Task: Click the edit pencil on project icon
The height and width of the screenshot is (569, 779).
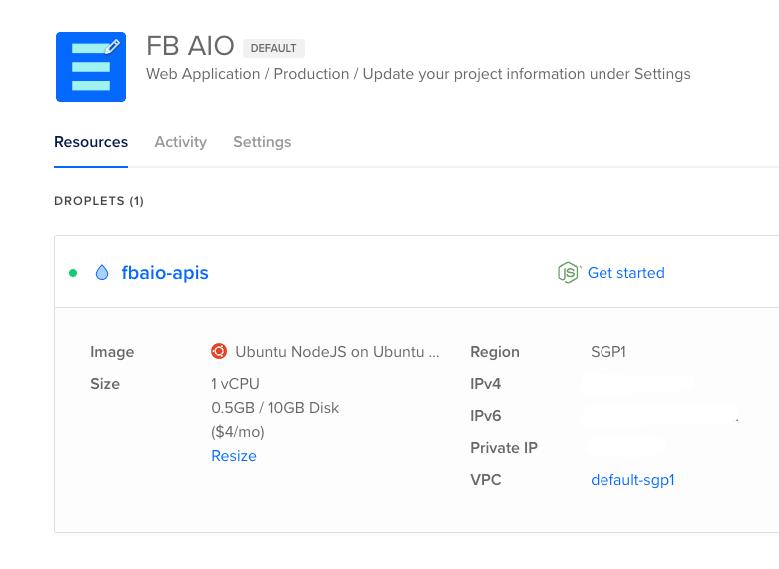Action: pos(113,46)
